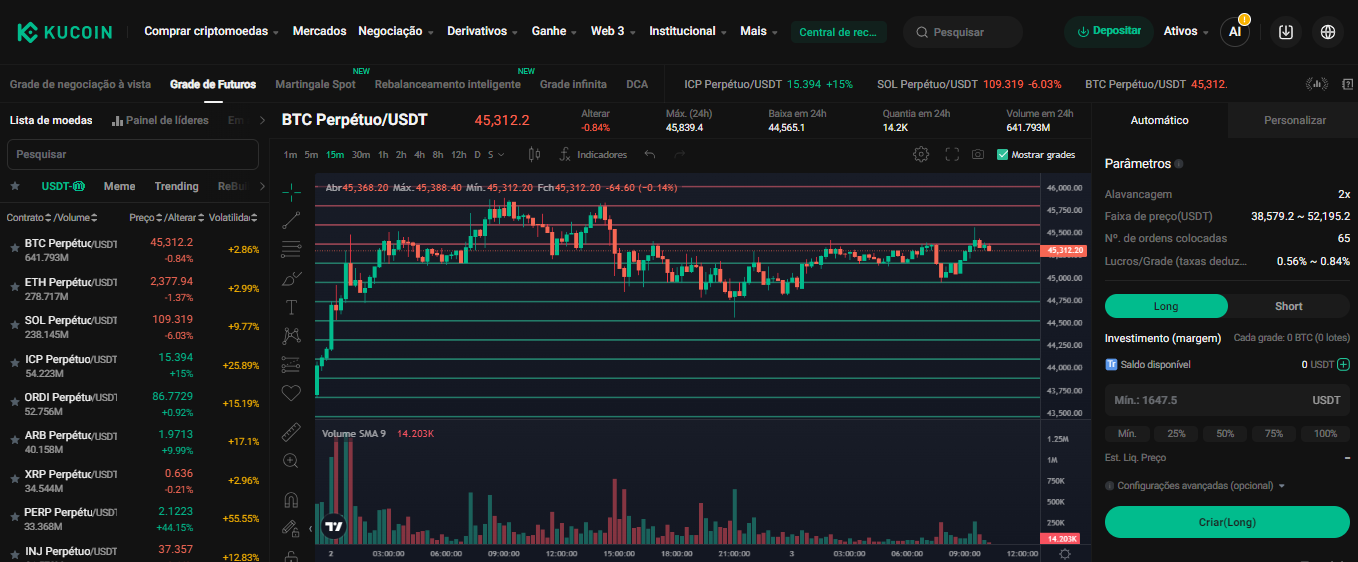
Task: Switch to Rebalanceamento inteligente tab
Action: [x=448, y=84]
